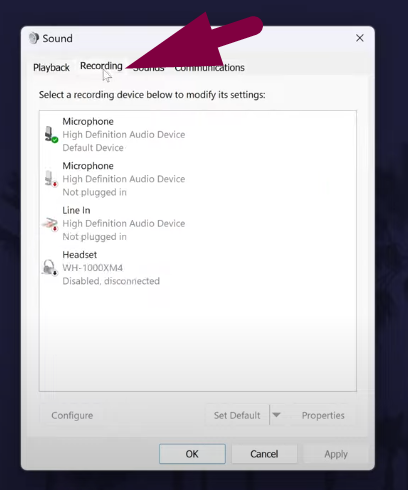Click the Configure button
Screen dimensions: 408x490
point(72,415)
